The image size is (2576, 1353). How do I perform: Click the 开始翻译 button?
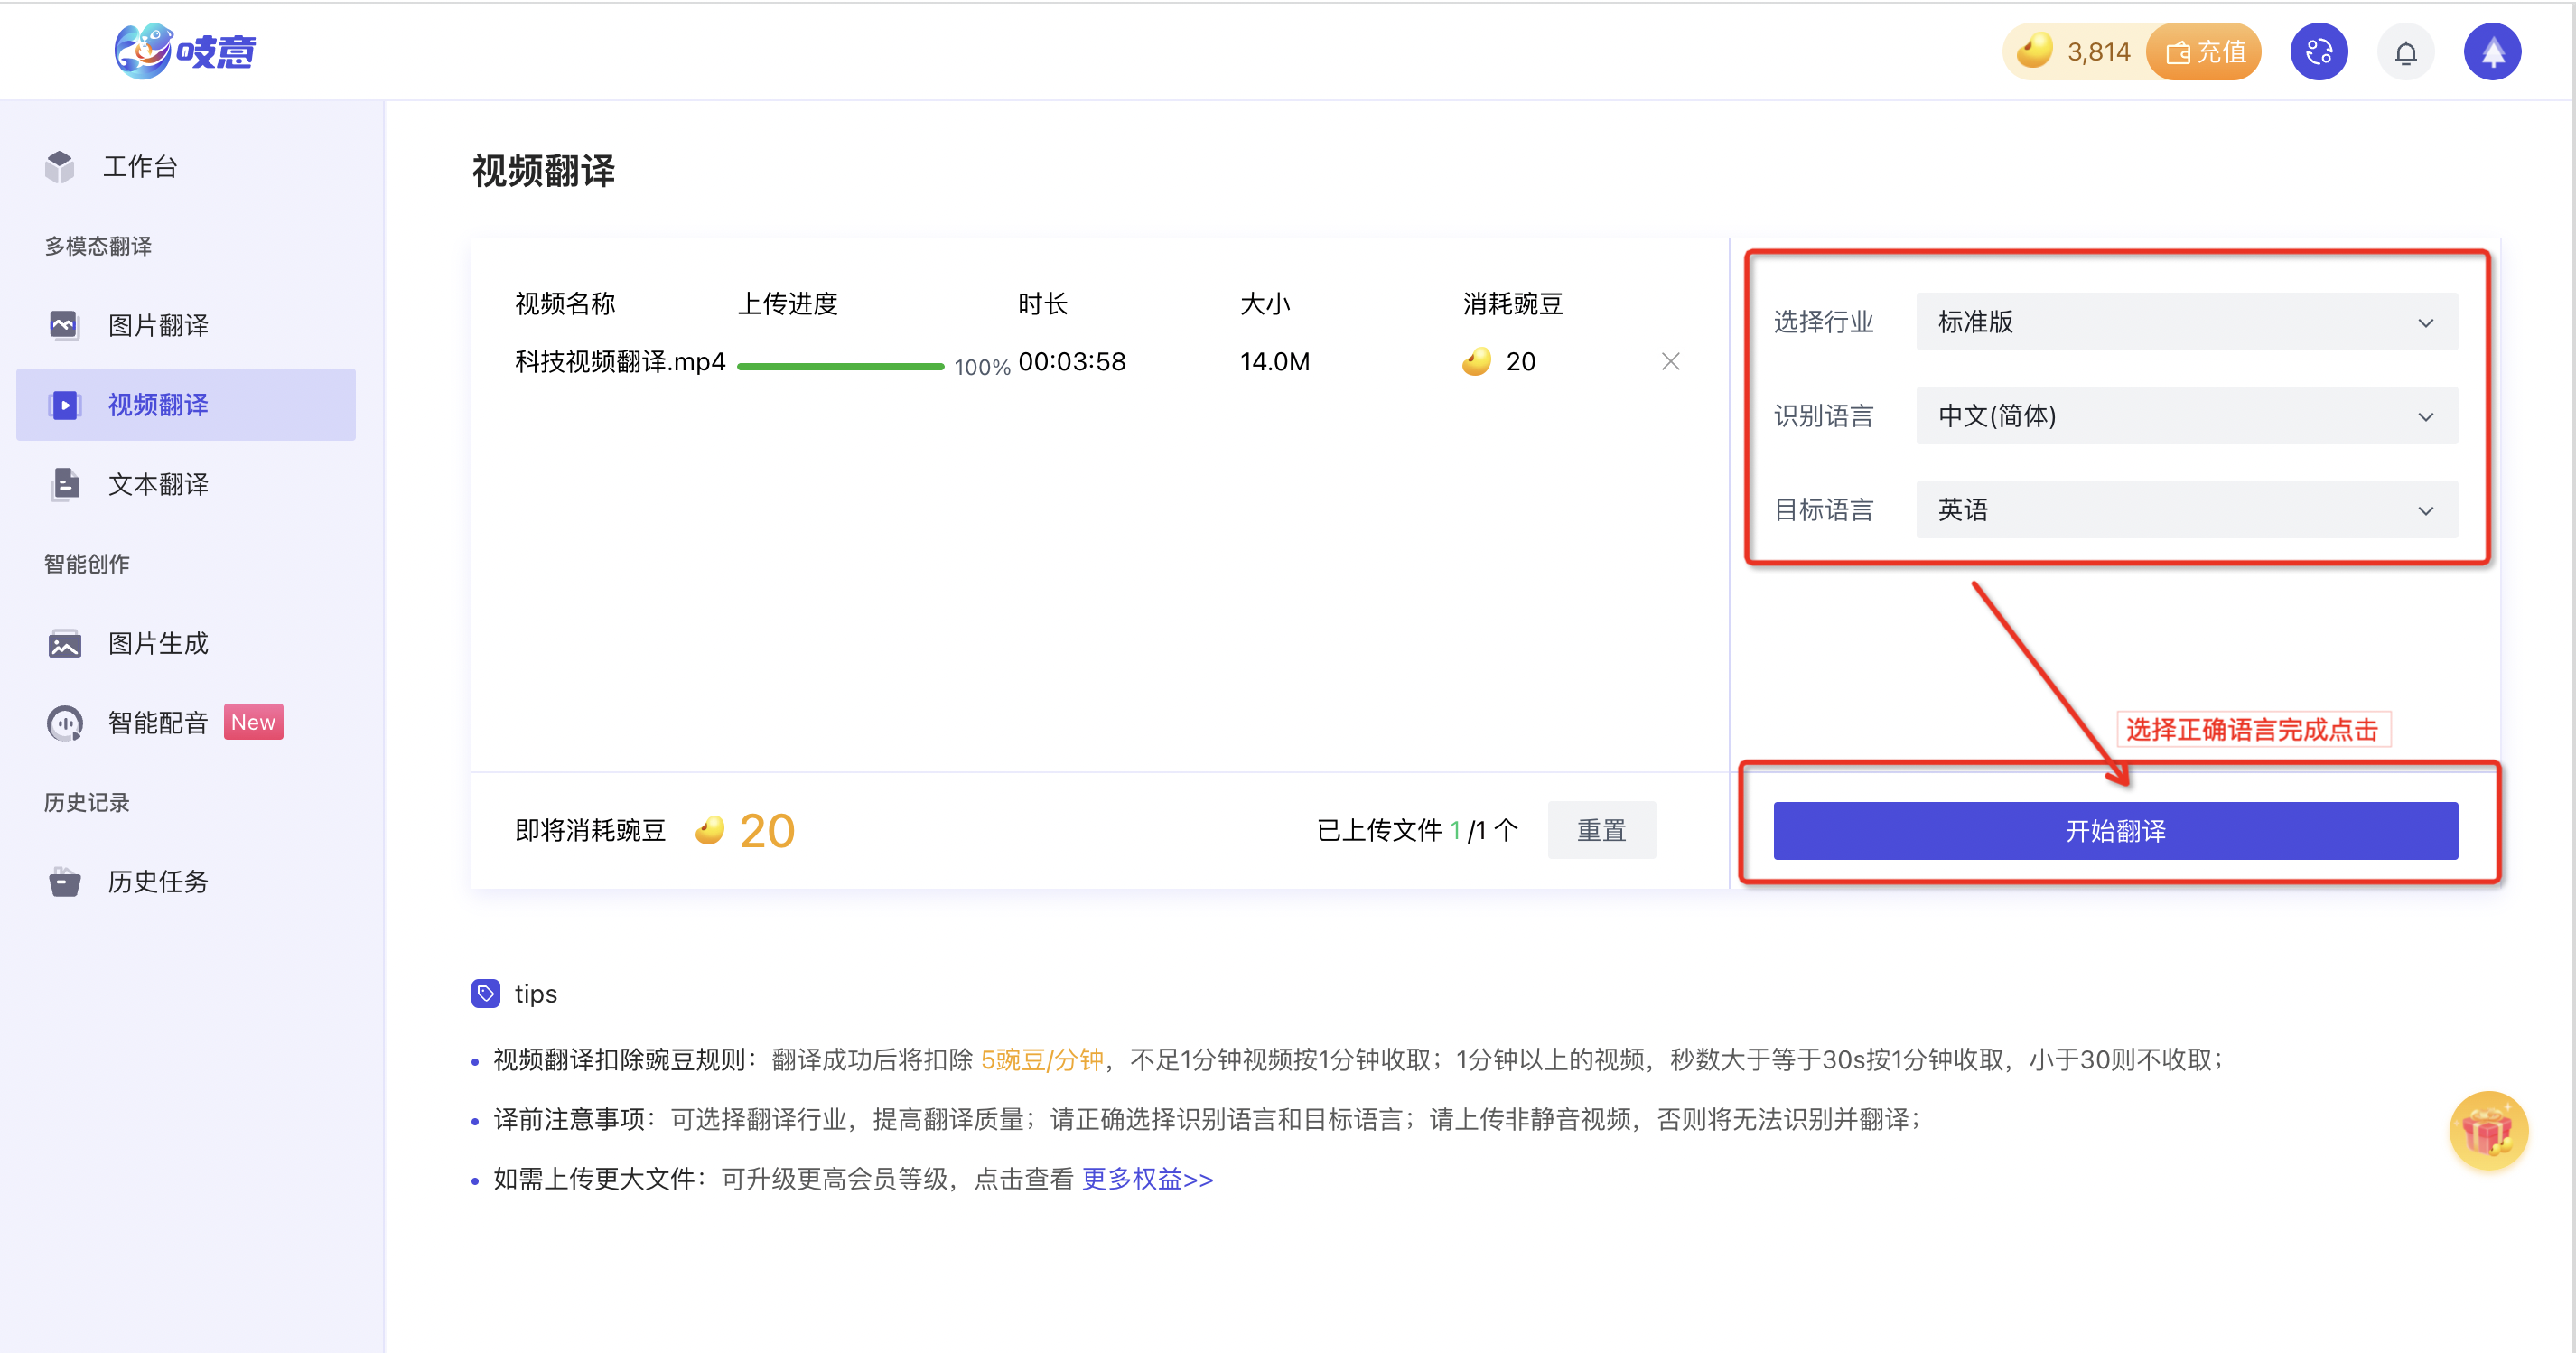pos(2115,830)
